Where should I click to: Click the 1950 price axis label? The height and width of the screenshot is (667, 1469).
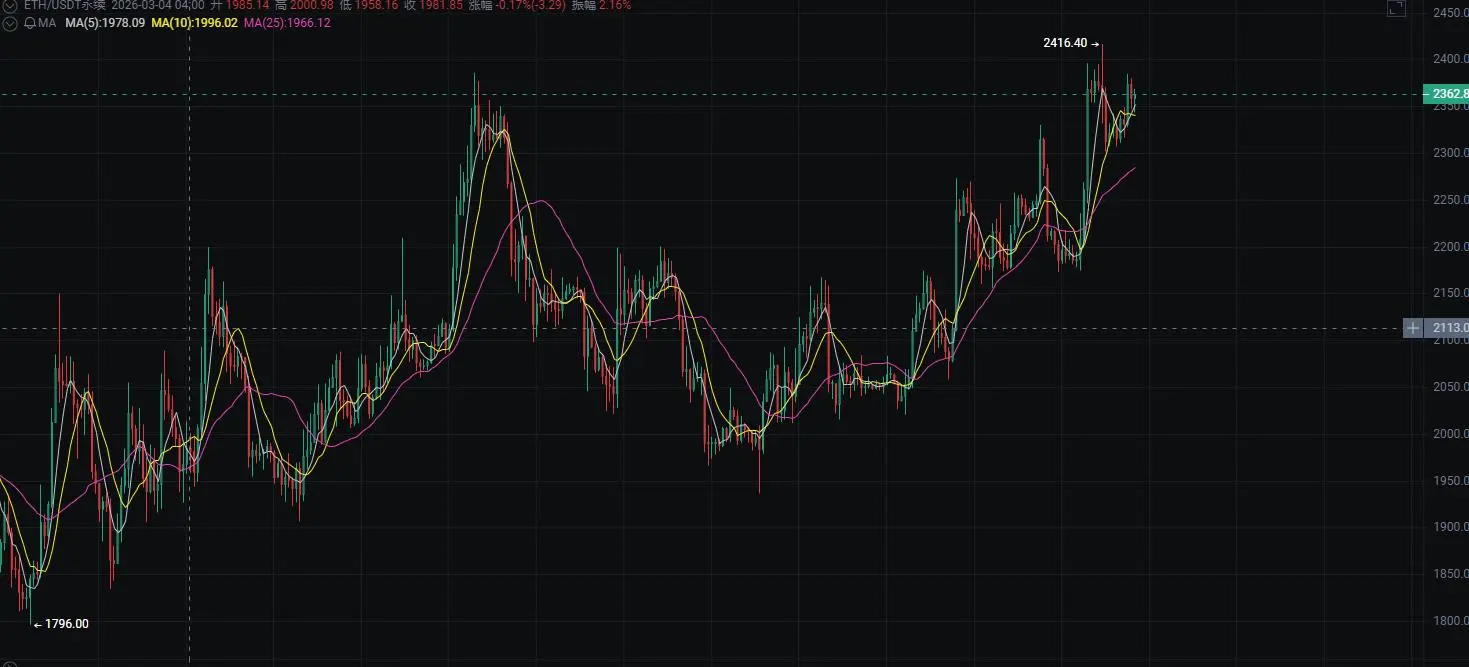1450,480
